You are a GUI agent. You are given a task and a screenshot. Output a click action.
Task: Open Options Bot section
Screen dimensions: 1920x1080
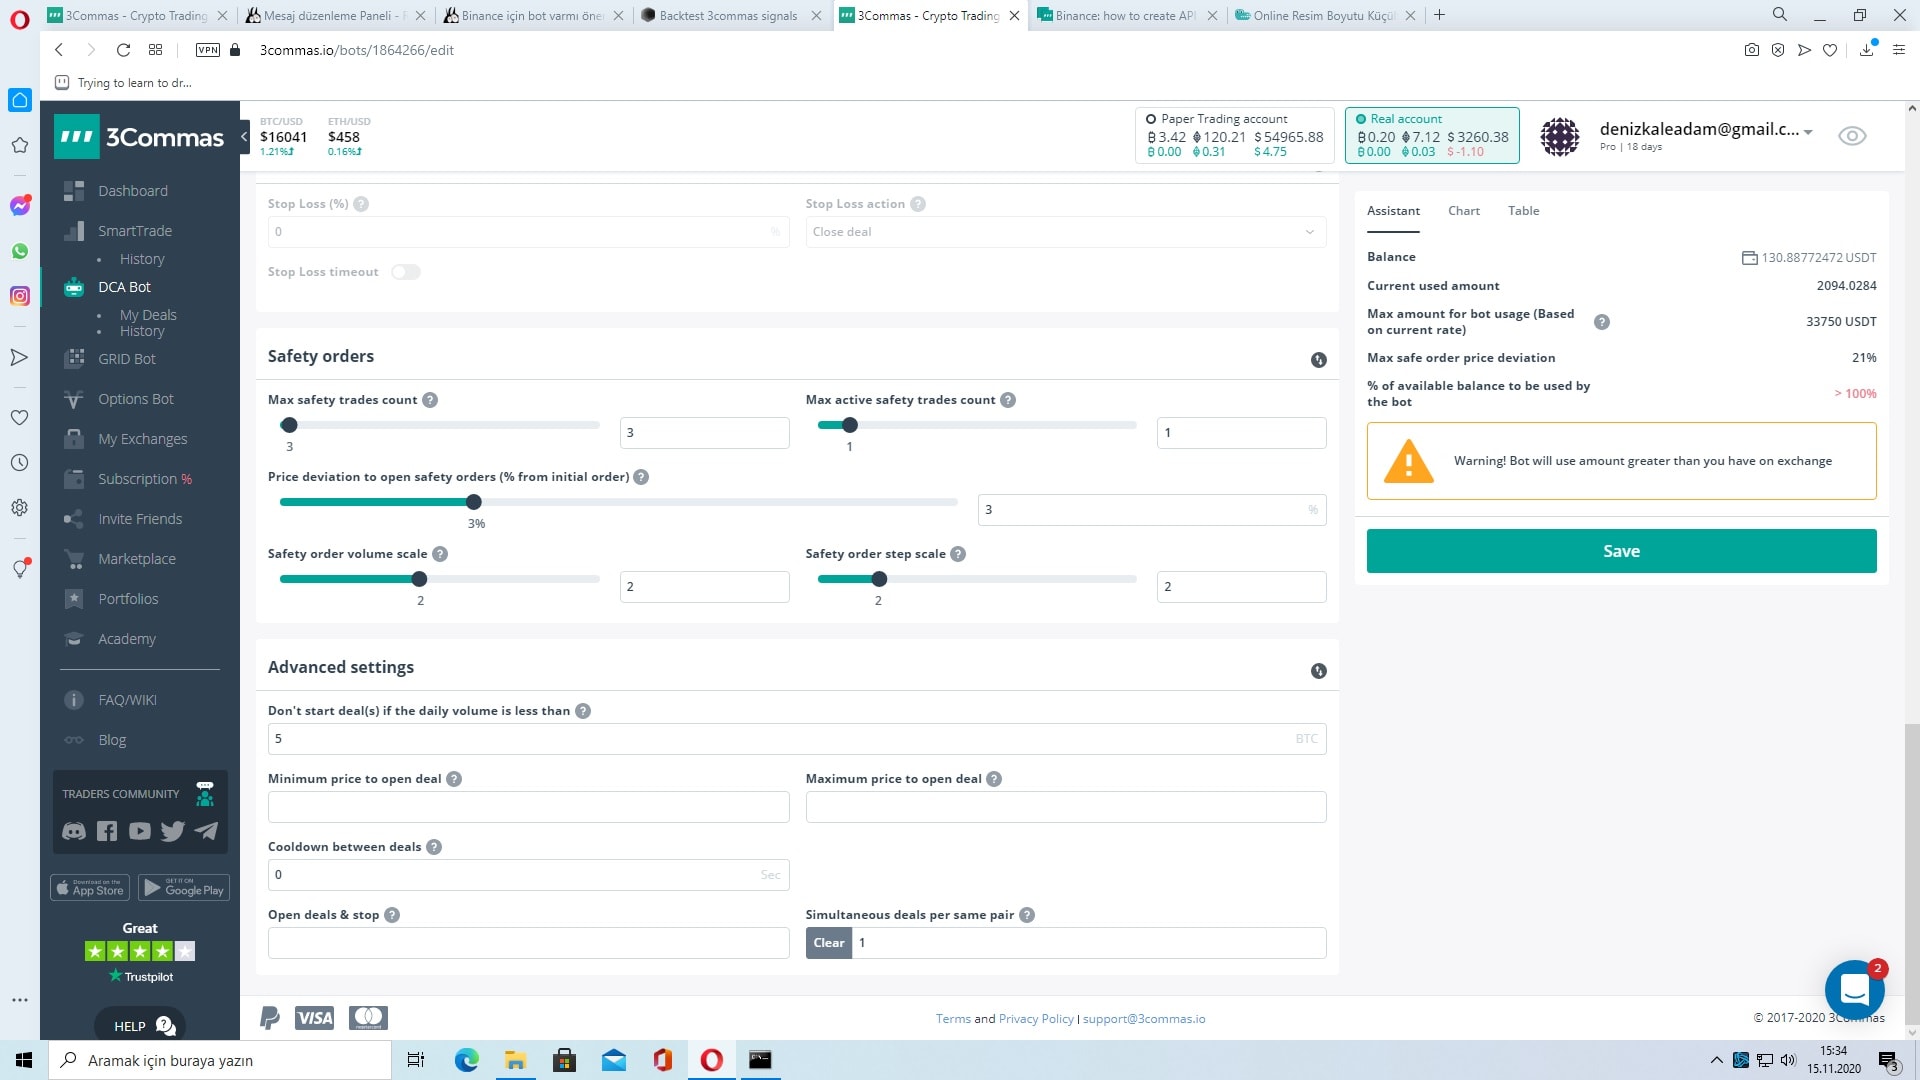(135, 399)
